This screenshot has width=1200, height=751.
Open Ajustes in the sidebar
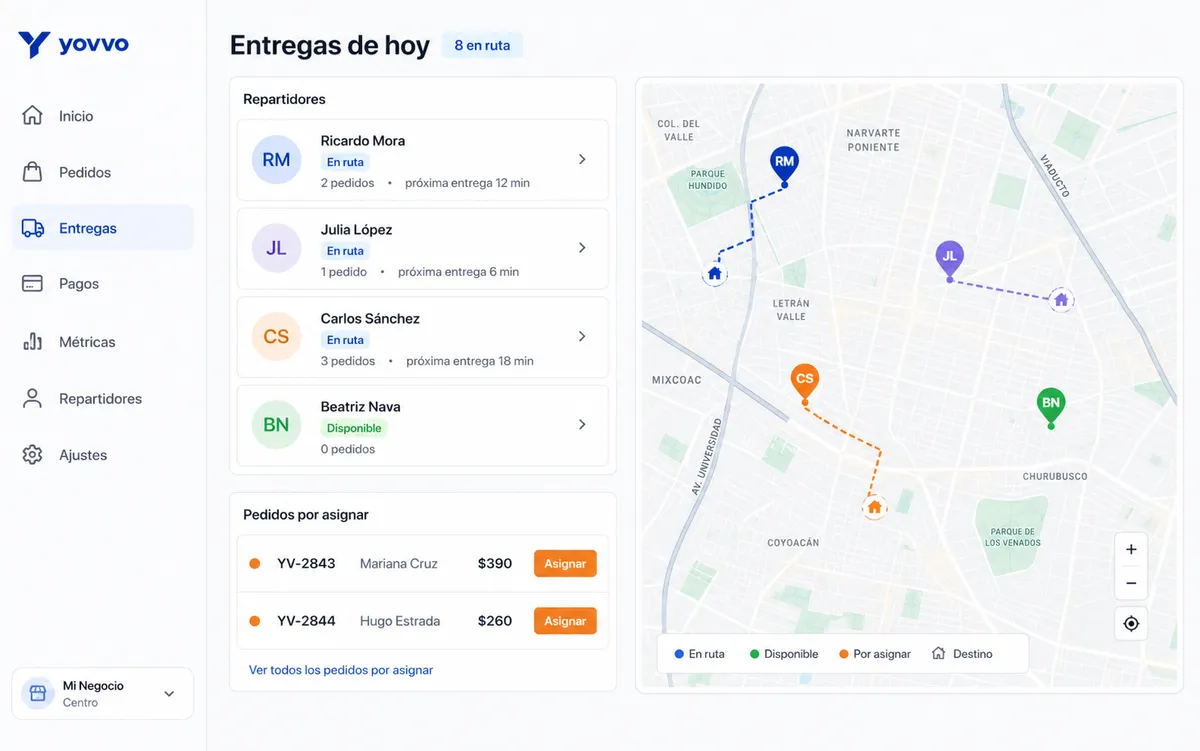[102, 455]
